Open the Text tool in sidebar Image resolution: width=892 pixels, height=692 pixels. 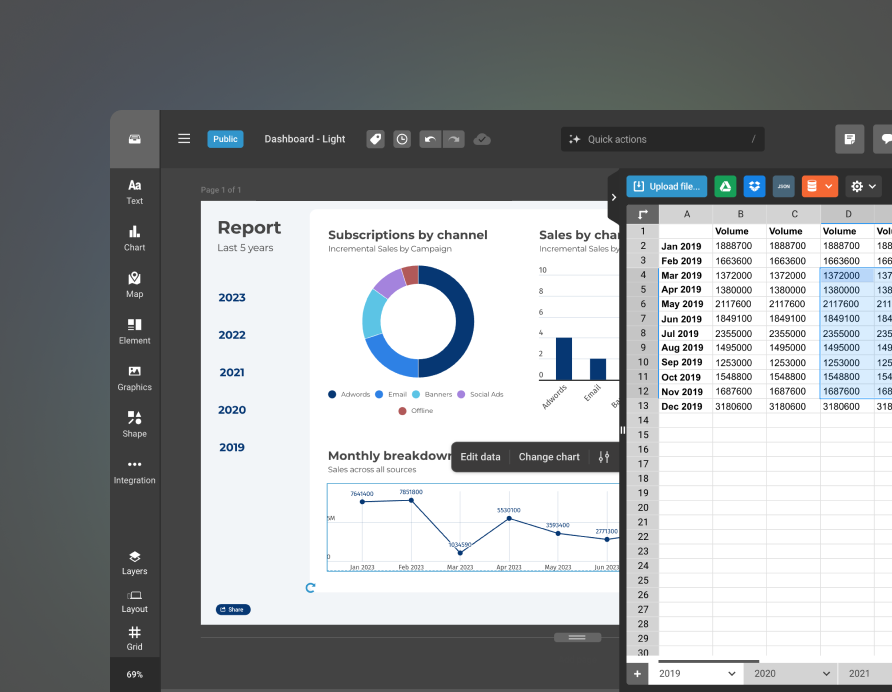click(134, 192)
